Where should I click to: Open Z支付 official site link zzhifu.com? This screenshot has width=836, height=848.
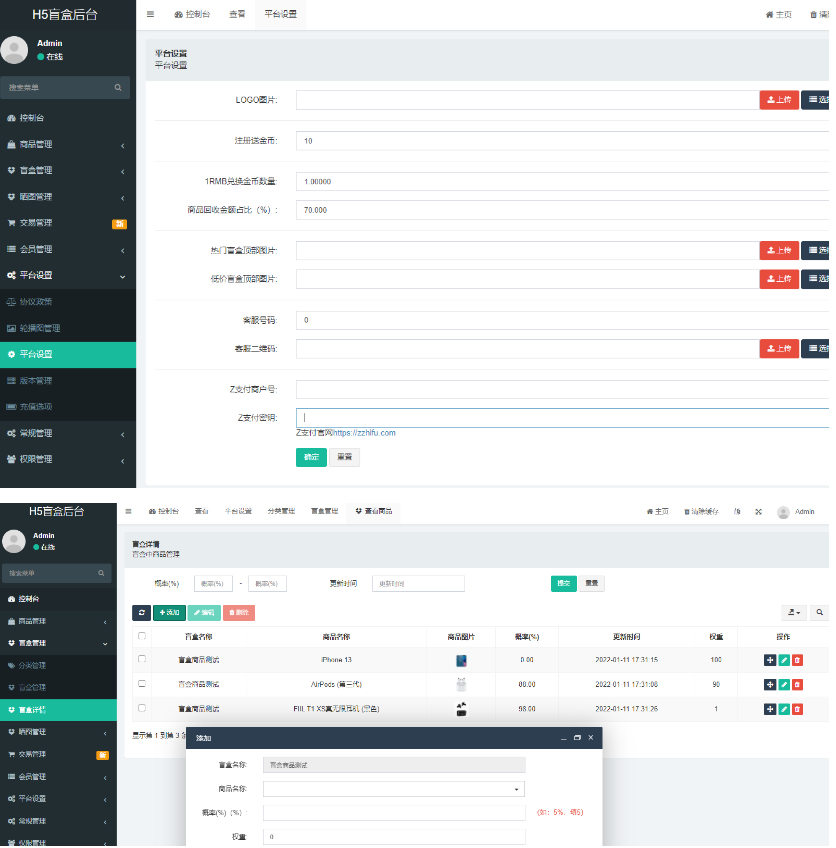click(x=364, y=433)
